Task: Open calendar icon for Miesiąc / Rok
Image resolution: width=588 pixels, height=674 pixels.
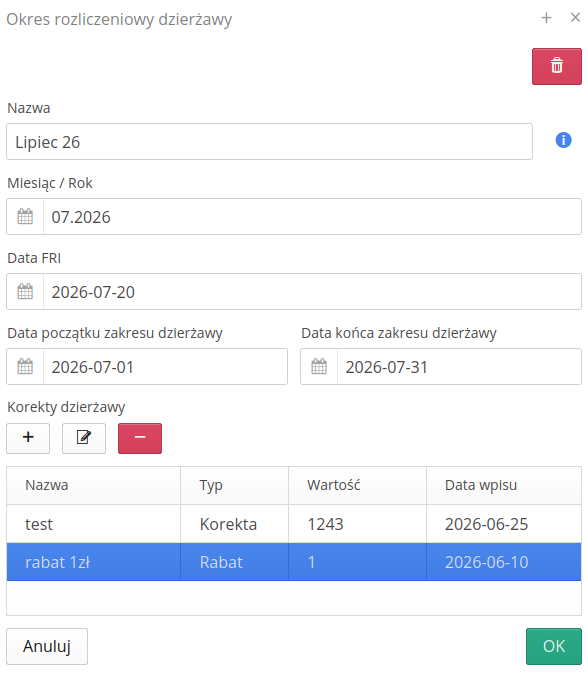Action: 25,217
